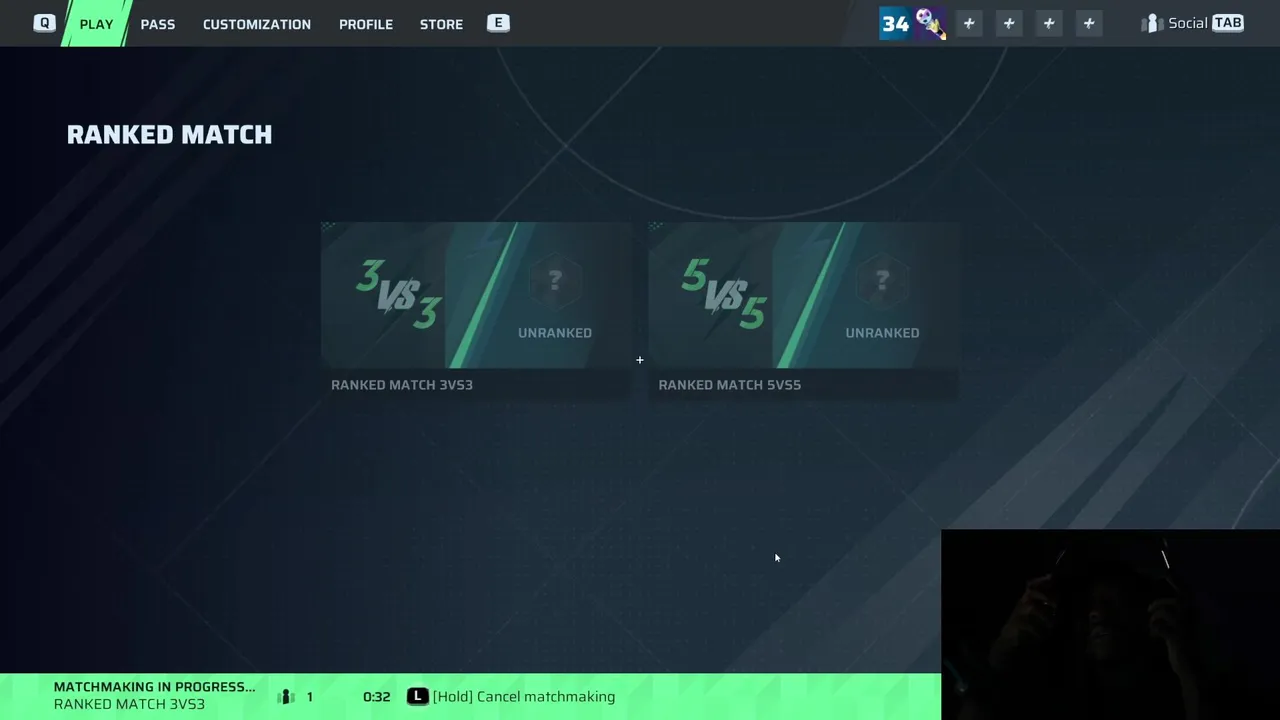The width and height of the screenshot is (1280, 720).
Task: Click UNRANKED text on 5VS5 card
Action: pyautogui.click(x=882, y=333)
